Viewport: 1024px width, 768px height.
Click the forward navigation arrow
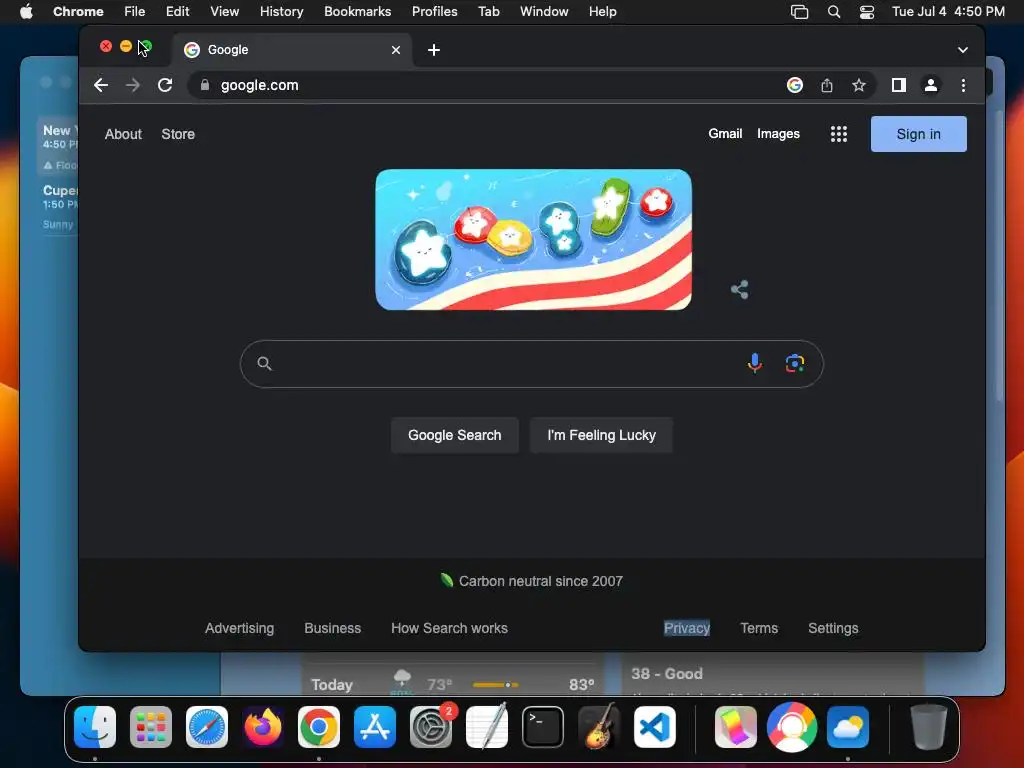coord(133,85)
